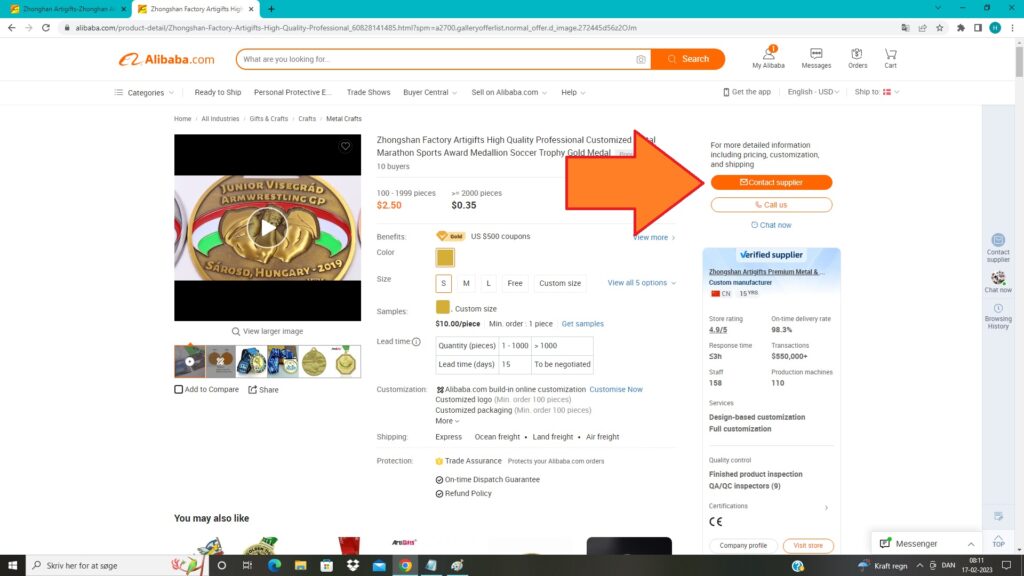Click the Contact supplier button
1024x576 pixels.
(x=771, y=182)
